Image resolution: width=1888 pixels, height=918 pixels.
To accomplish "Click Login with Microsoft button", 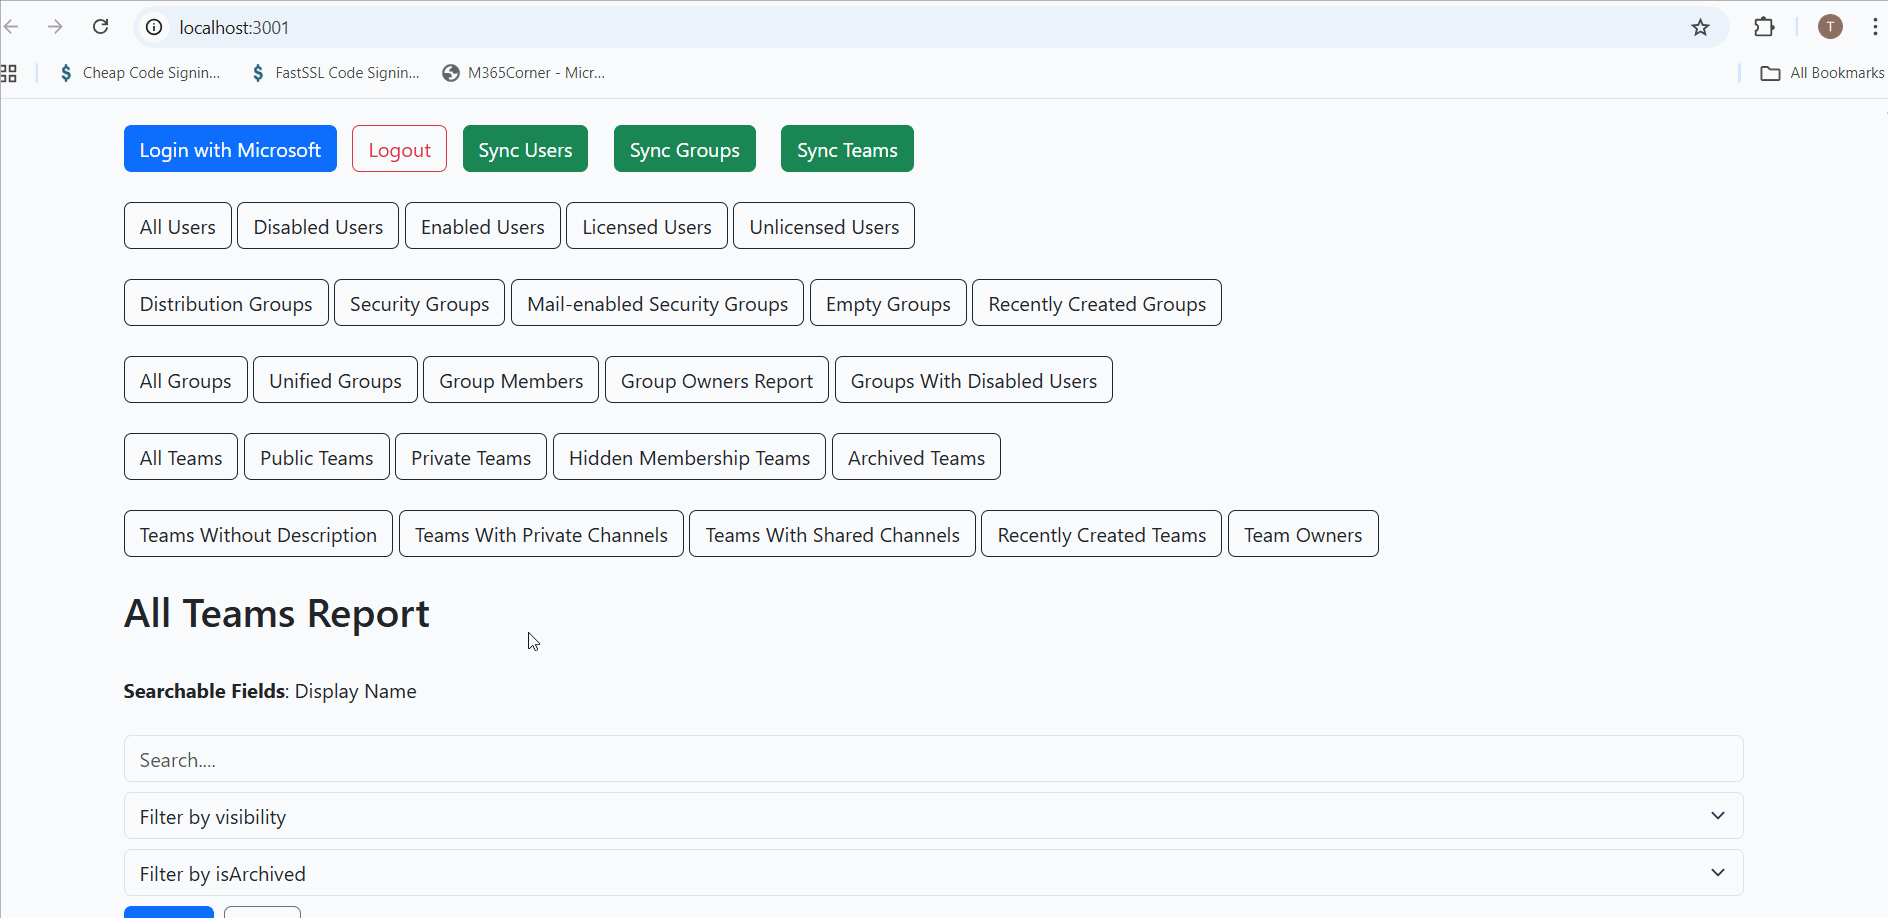I will (230, 149).
